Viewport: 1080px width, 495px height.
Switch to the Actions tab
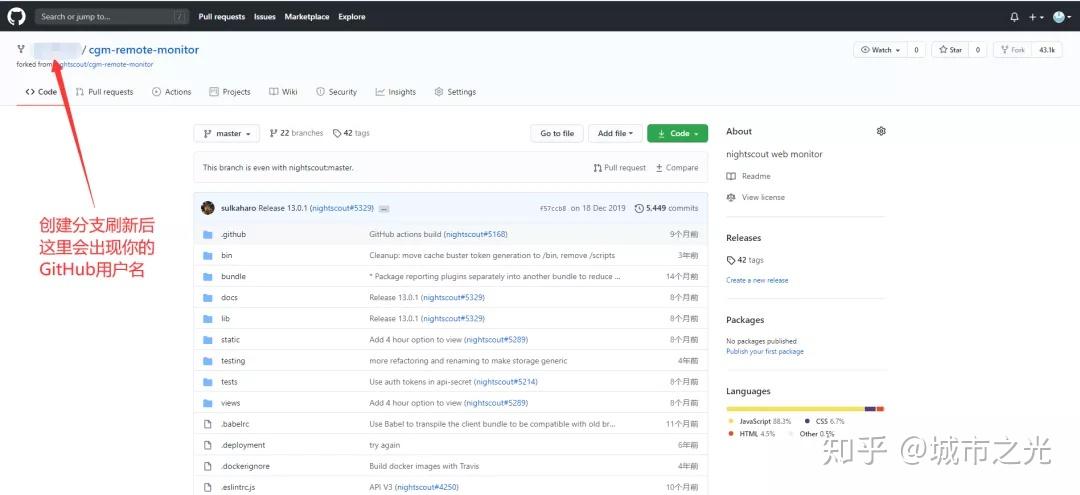pos(171,92)
